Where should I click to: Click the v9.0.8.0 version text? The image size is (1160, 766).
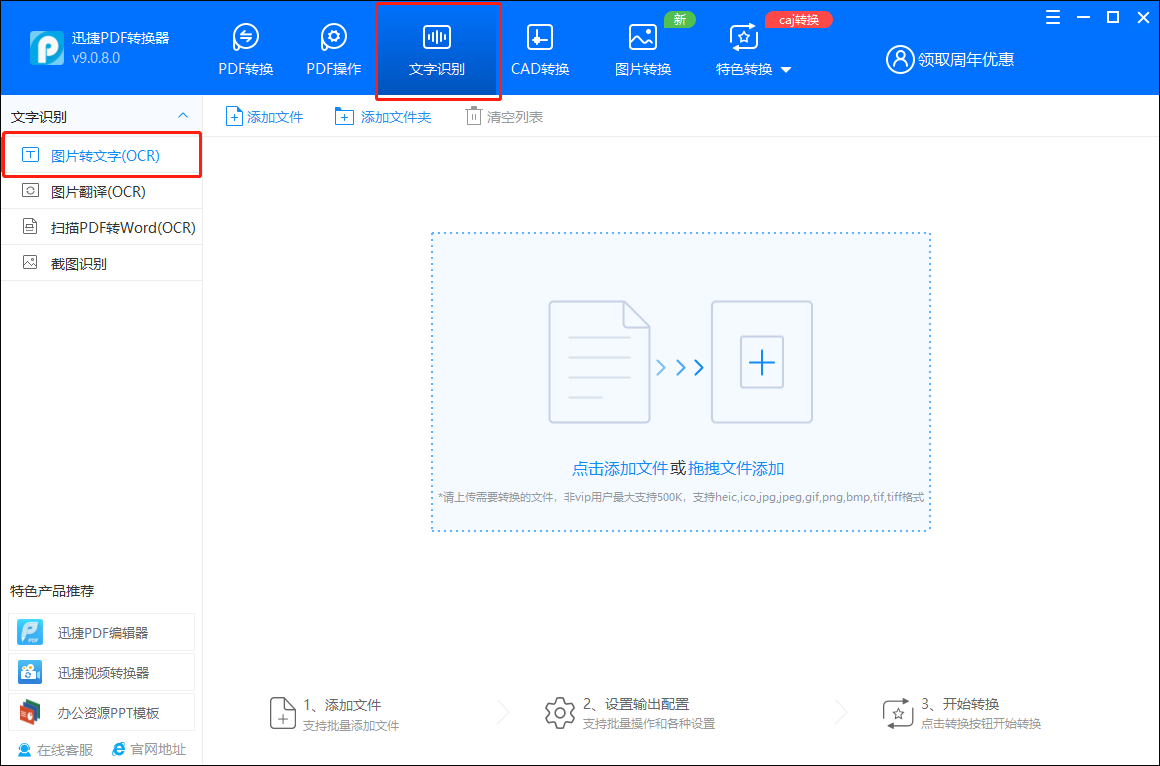(95, 58)
